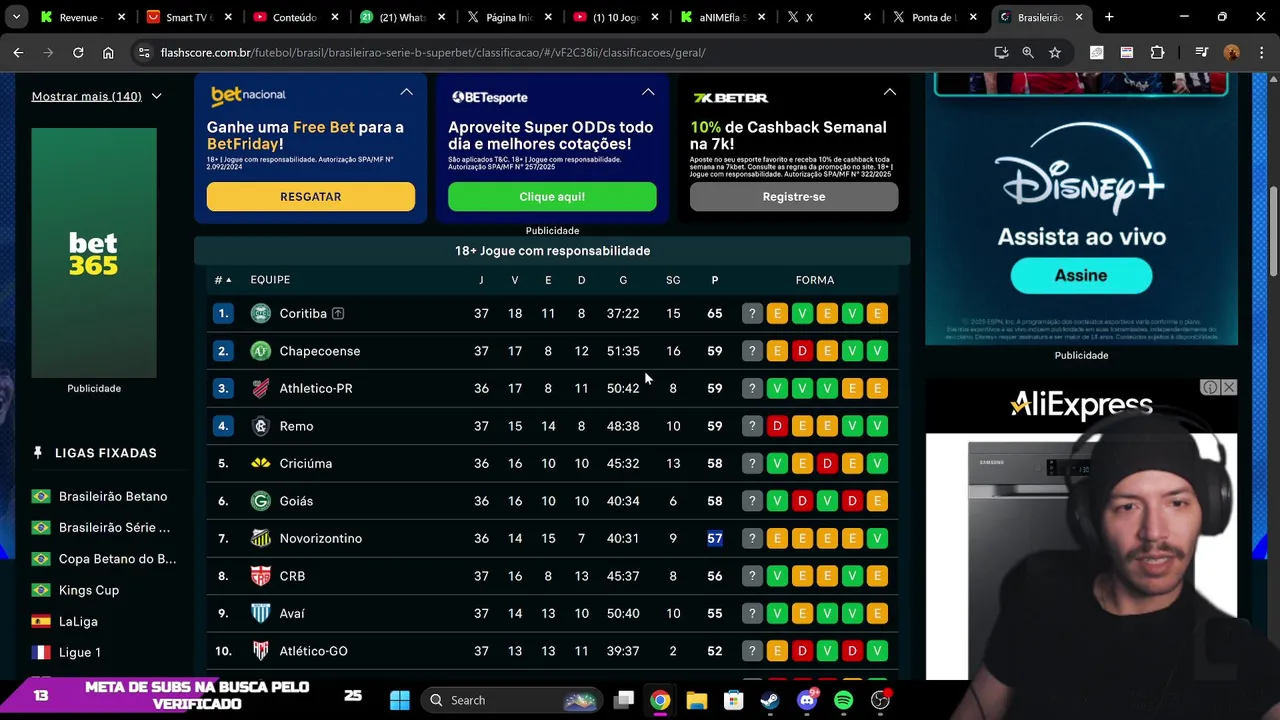Click the browser back arrow
1280x720 pixels.
point(18,52)
